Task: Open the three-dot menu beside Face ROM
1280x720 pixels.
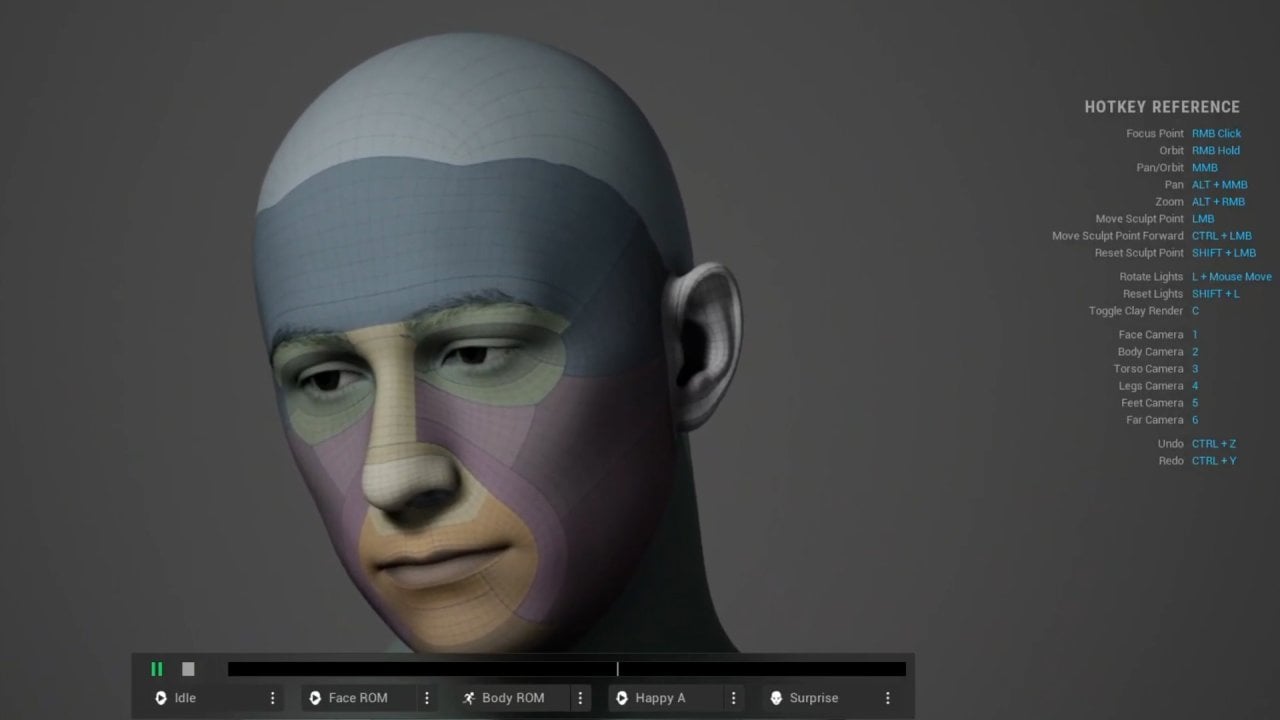Action: pos(426,698)
